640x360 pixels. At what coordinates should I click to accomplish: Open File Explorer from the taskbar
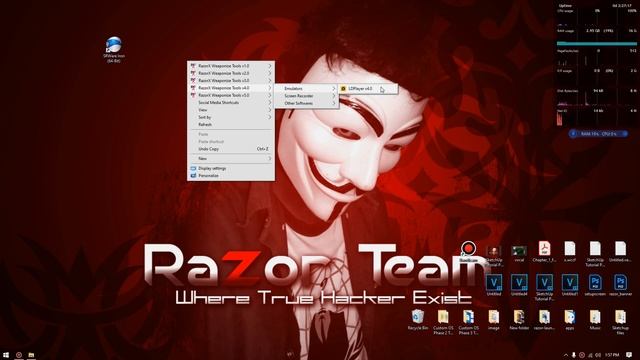pyautogui.click(x=31, y=355)
